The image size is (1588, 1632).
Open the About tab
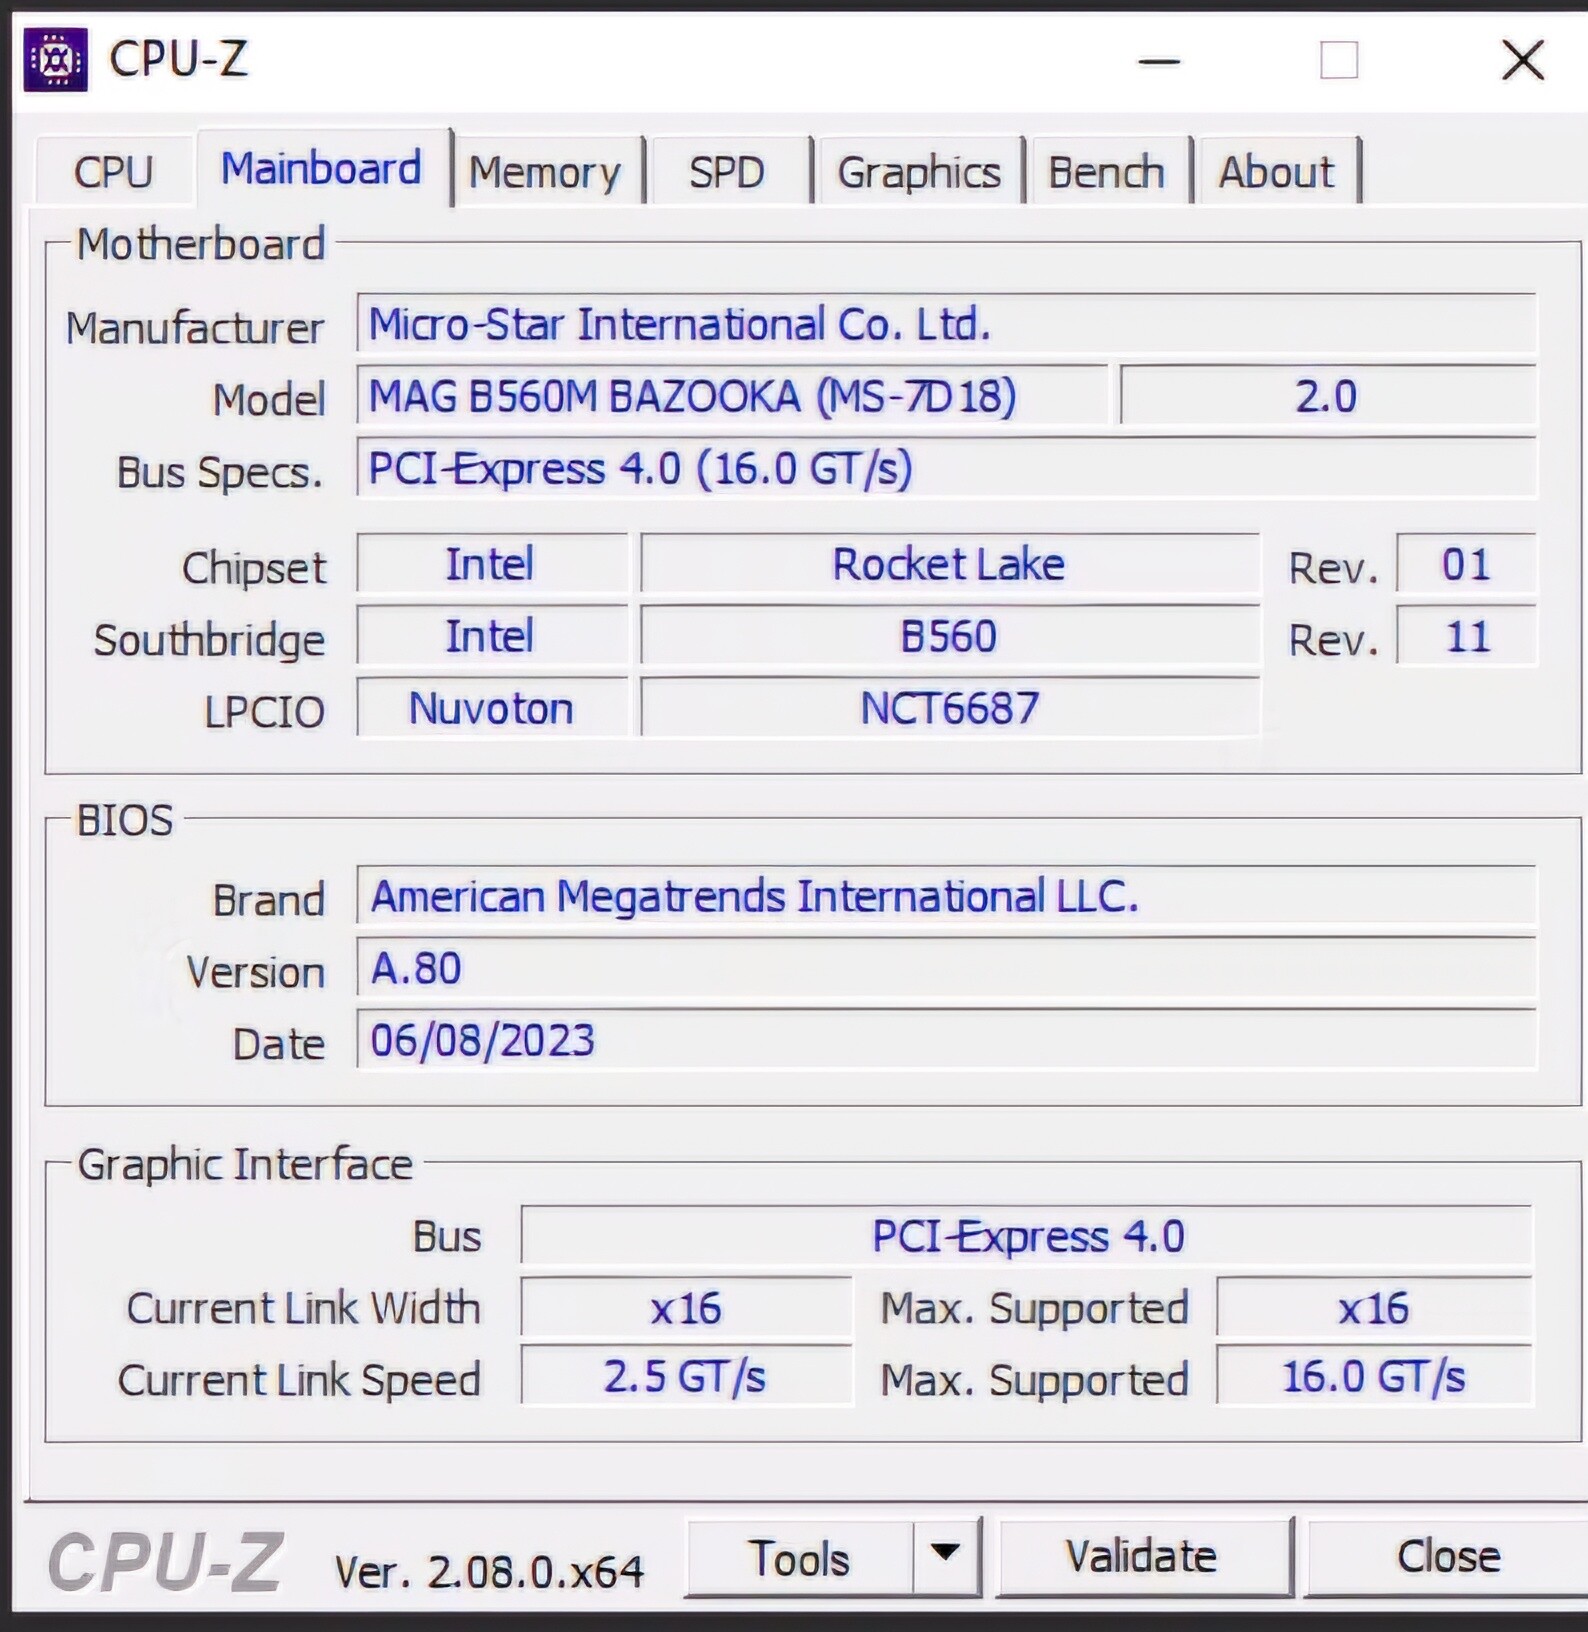1277,172
